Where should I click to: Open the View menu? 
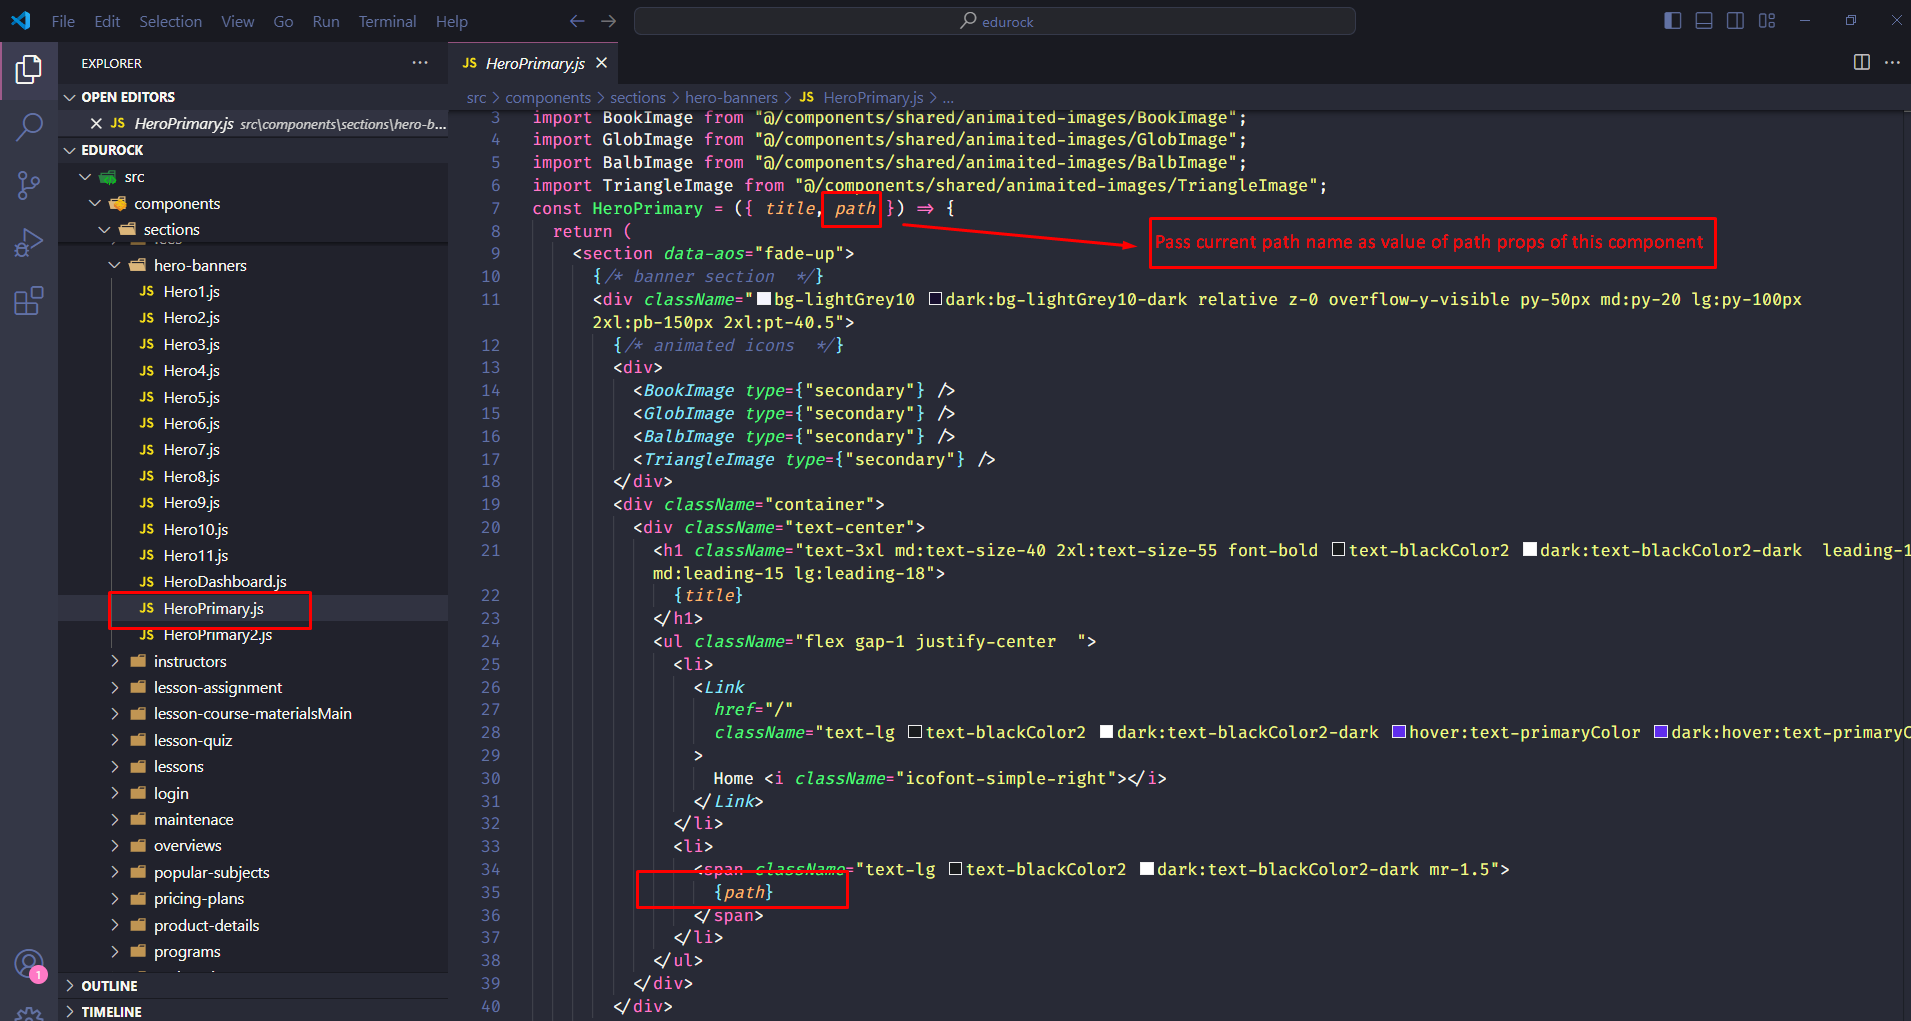tap(237, 21)
